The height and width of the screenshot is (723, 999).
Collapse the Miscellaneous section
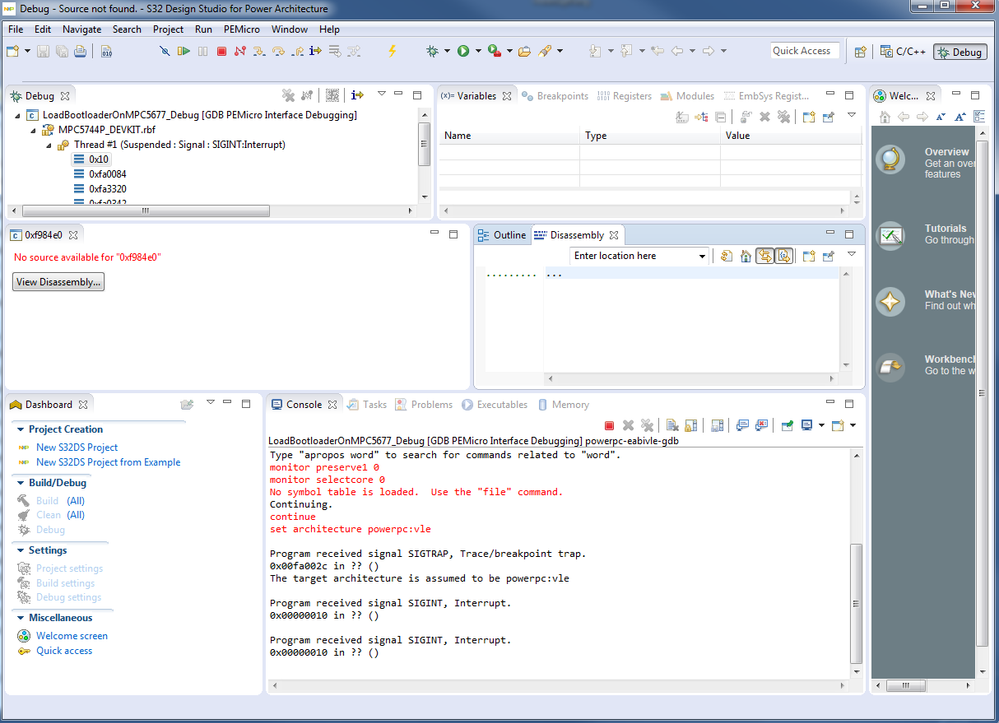coord(20,618)
